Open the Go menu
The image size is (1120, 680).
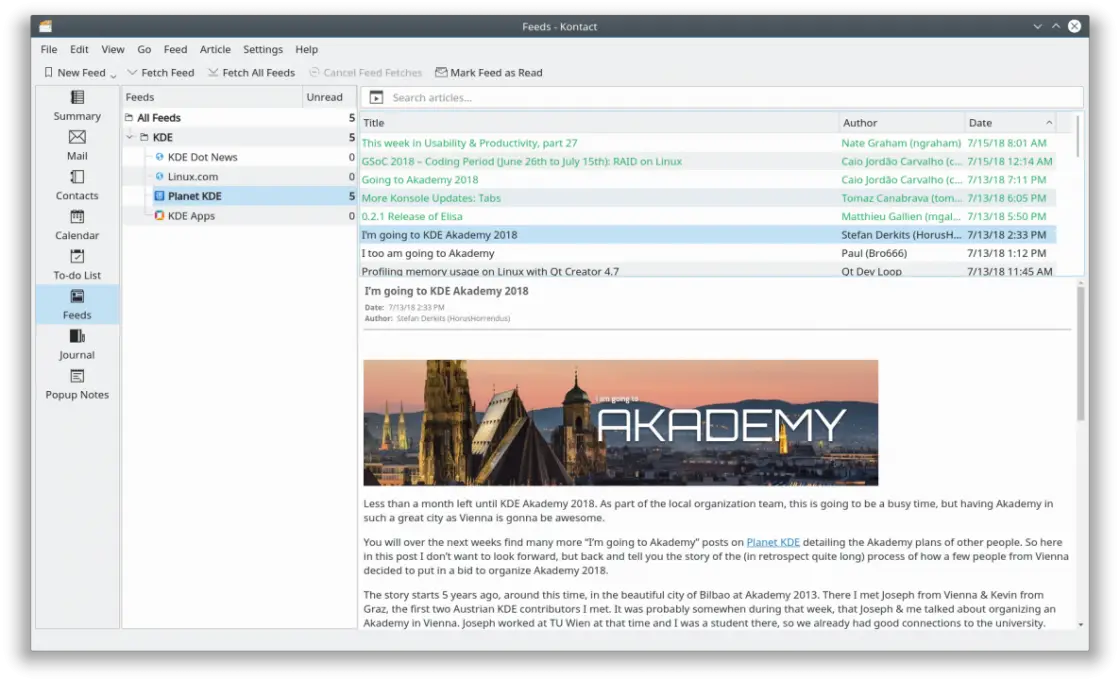click(x=144, y=49)
